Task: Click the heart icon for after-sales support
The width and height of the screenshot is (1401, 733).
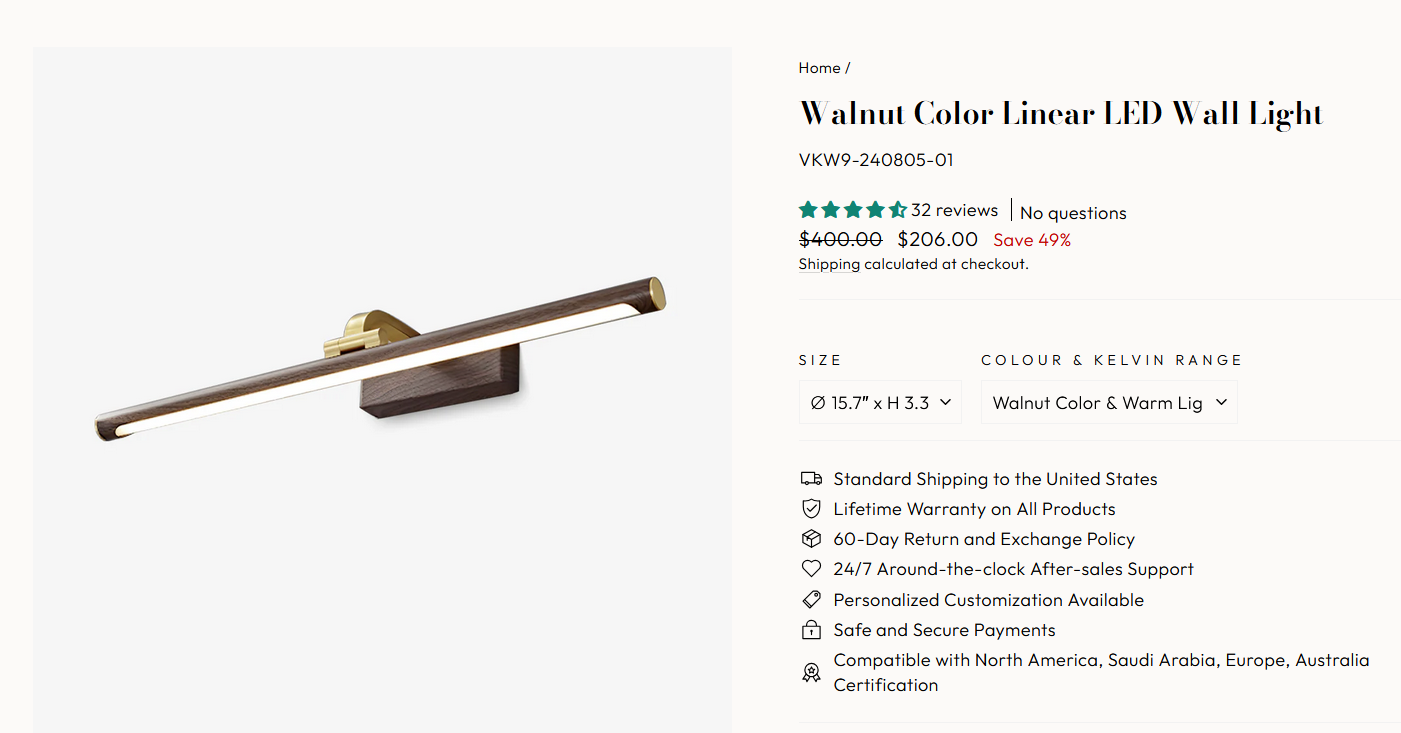Action: coord(811,569)
